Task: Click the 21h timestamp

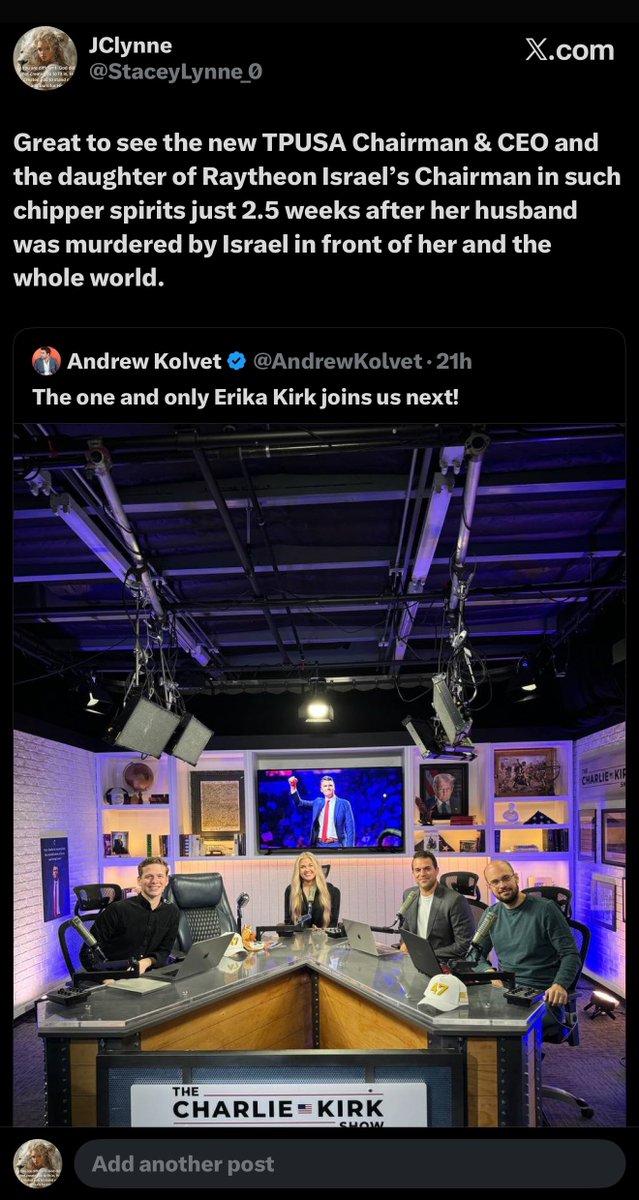Action: tap(452, 361)
